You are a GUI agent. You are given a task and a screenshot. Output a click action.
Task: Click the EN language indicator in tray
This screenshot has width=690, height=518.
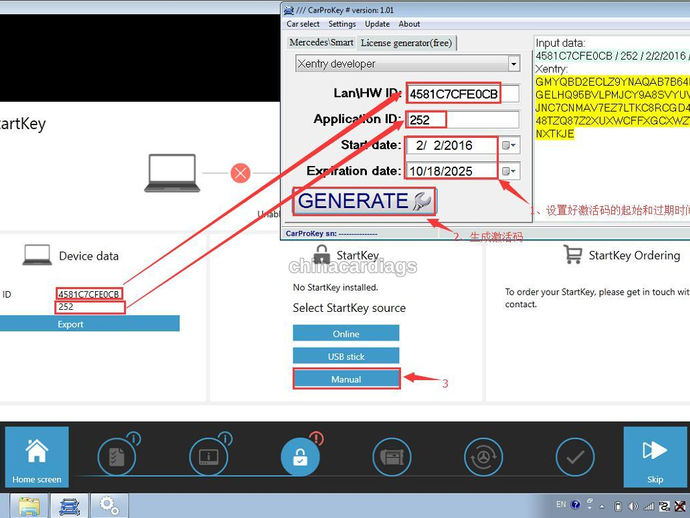[x=561, y=504]
